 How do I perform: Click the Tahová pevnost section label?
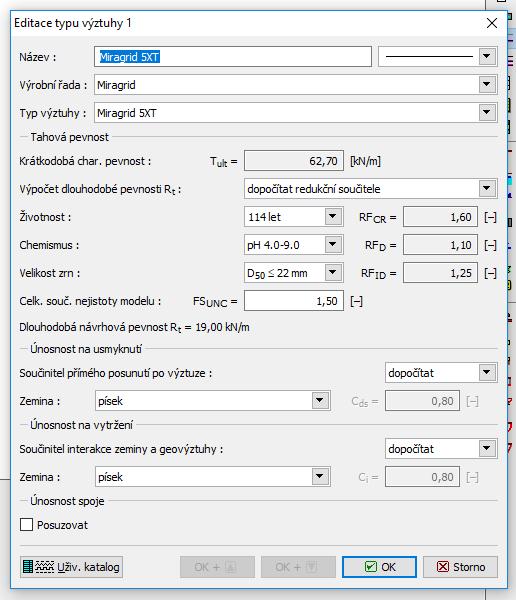point(70,137)
